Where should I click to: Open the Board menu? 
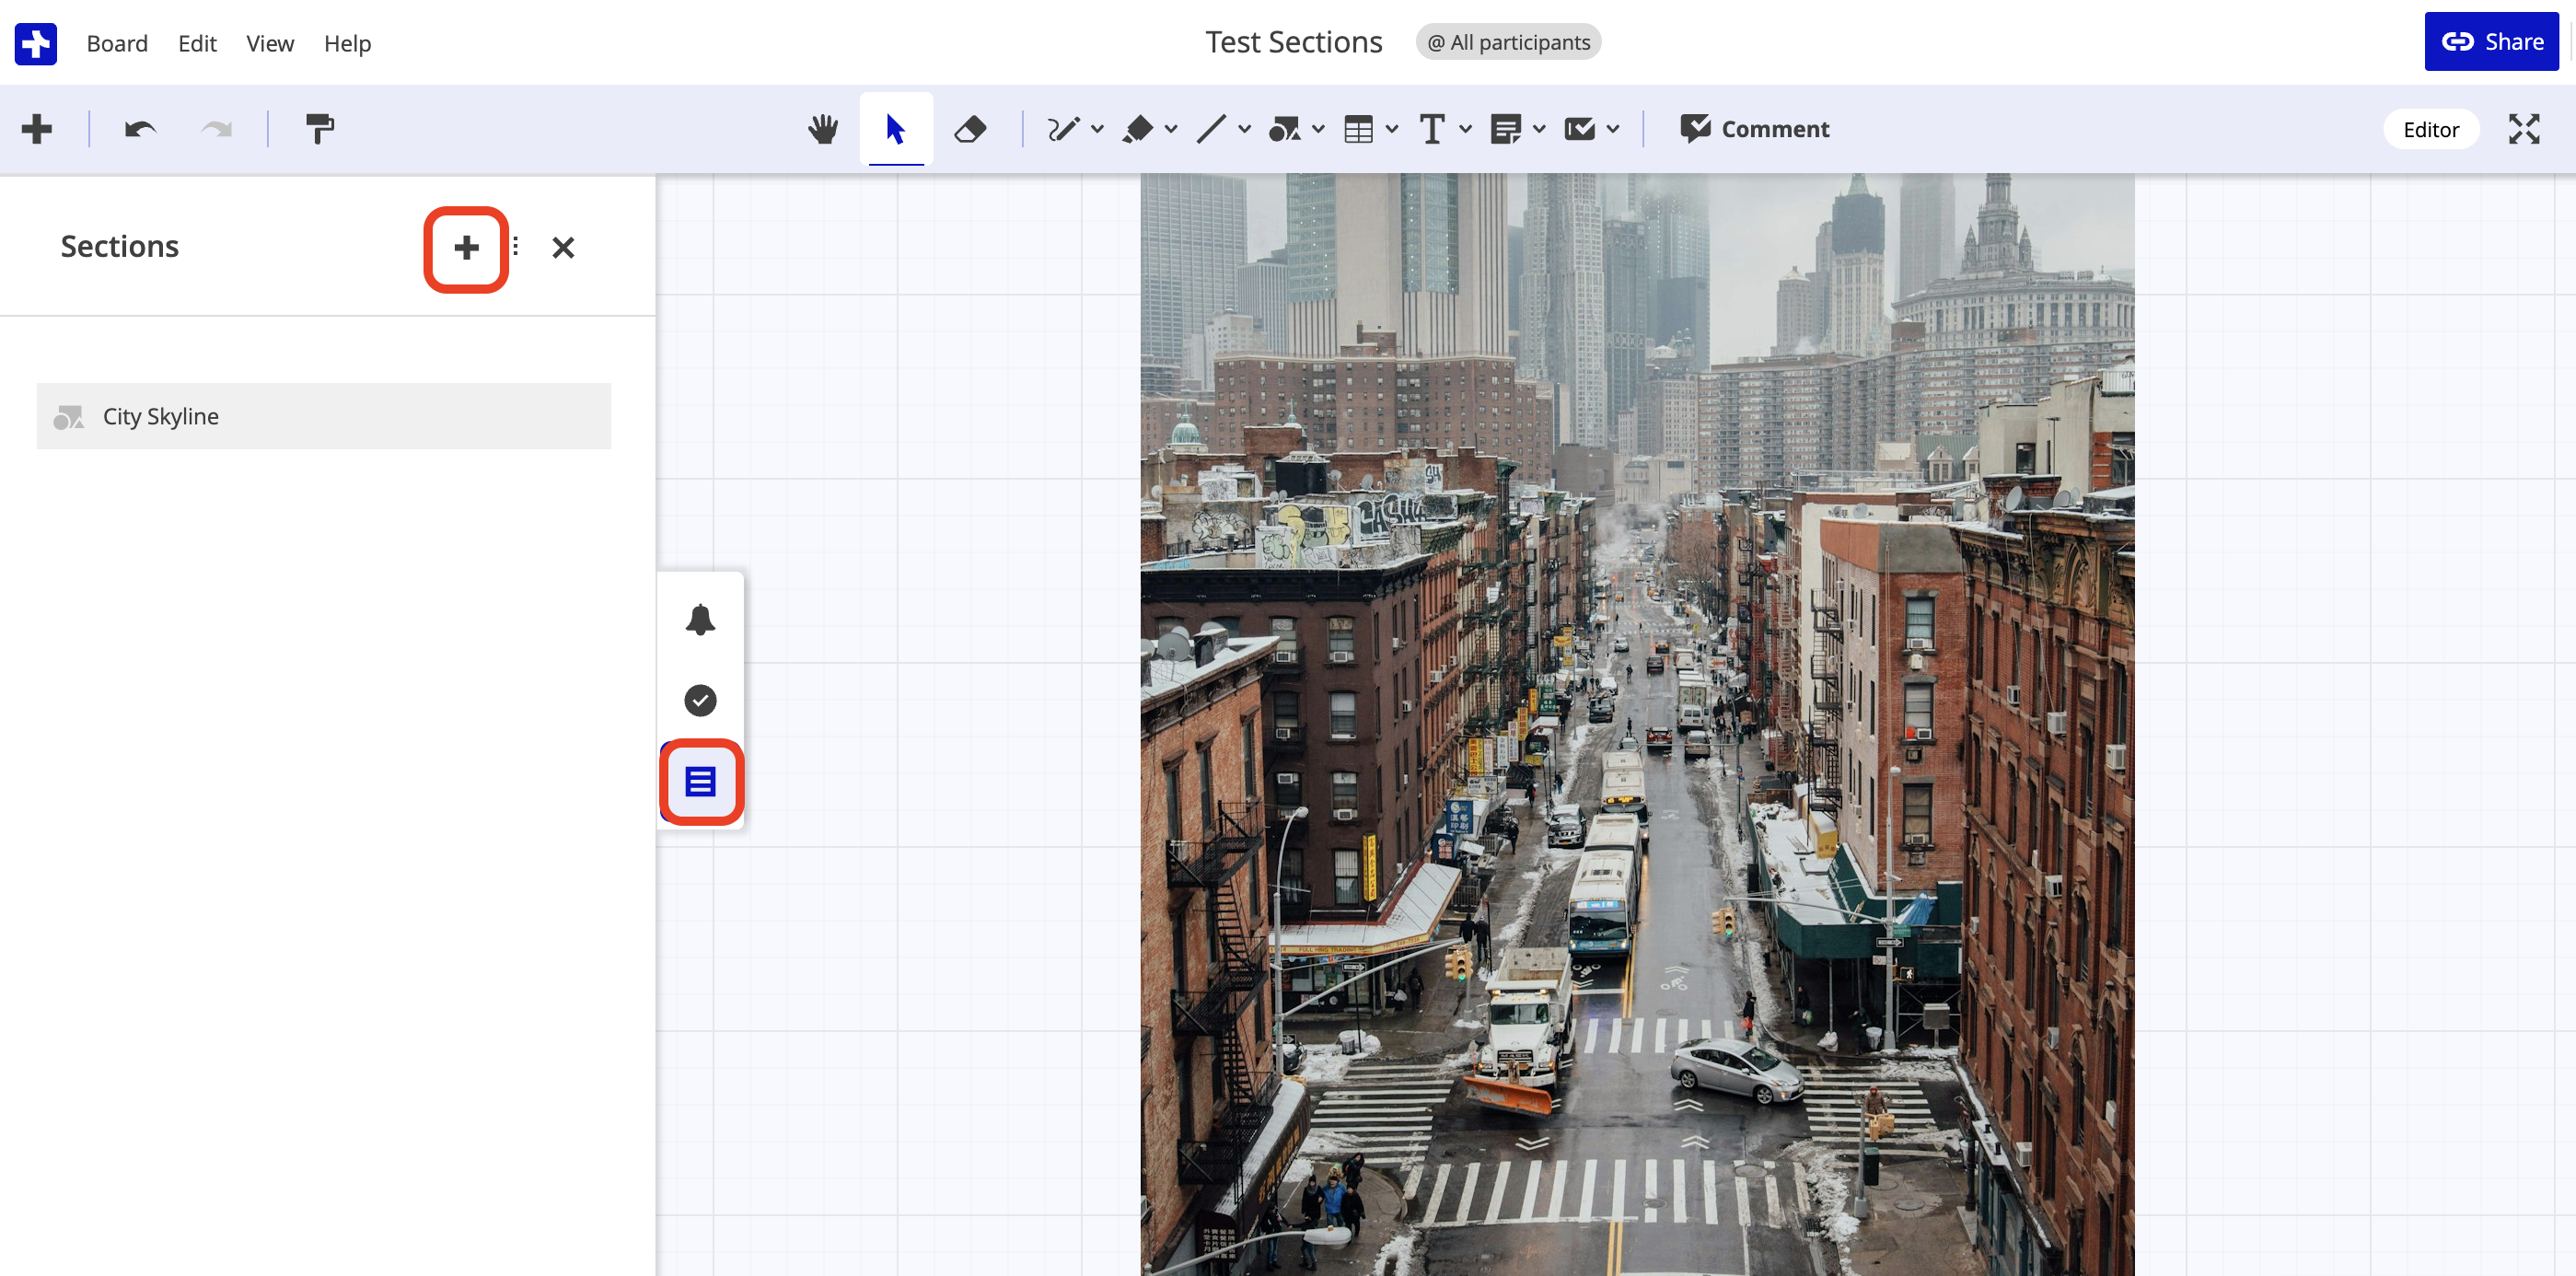coord(117,43)
